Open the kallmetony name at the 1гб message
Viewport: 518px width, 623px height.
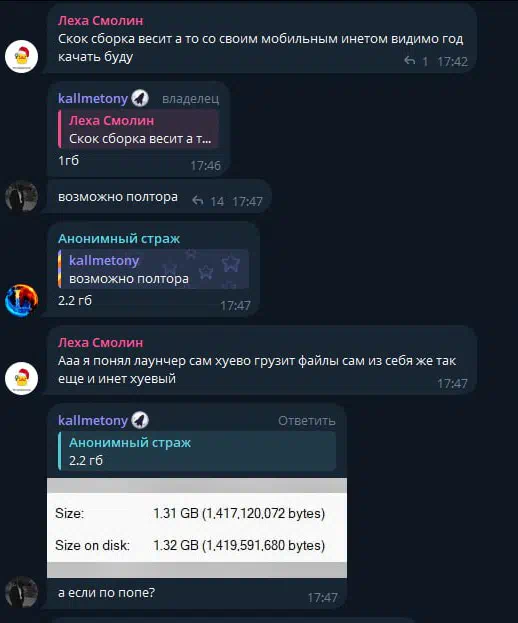click(93, 98)
